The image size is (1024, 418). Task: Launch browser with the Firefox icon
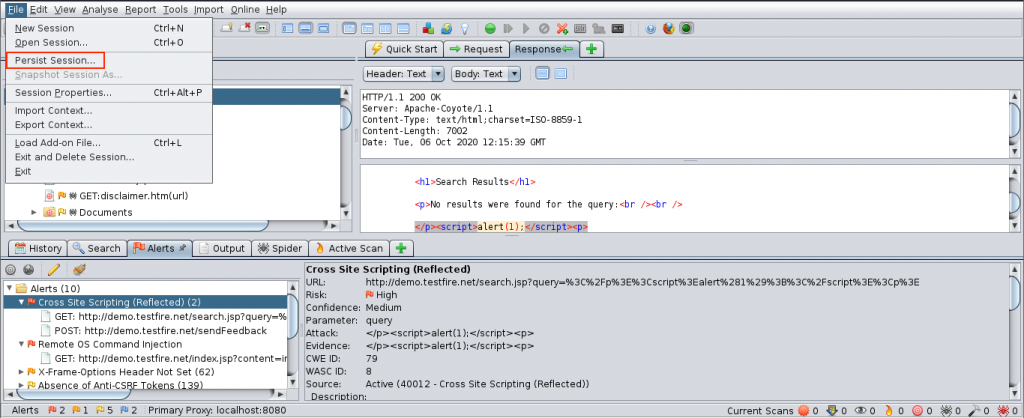click(x=668, y=28)
